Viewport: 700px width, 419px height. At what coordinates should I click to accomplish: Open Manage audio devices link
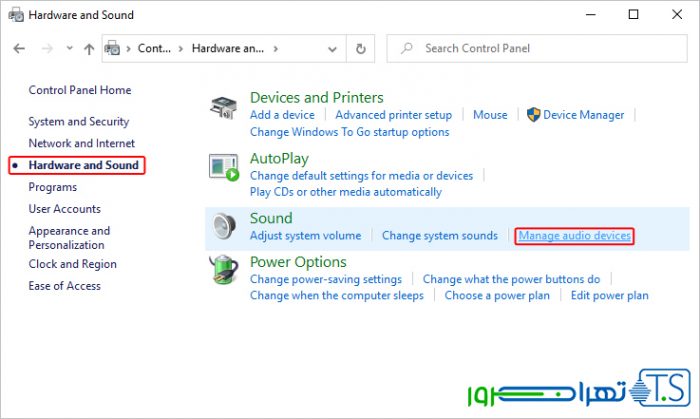click(575, 236)
